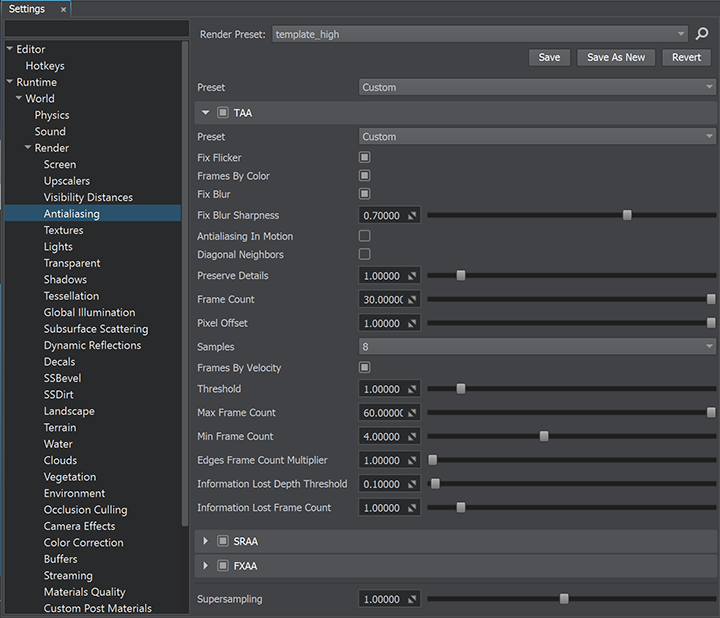The height and width of the screenshot is (618, 720).
Task: Click the Fix Blur Sharpness slider handle
Action: pyautogui.click(x=627, y=215)
